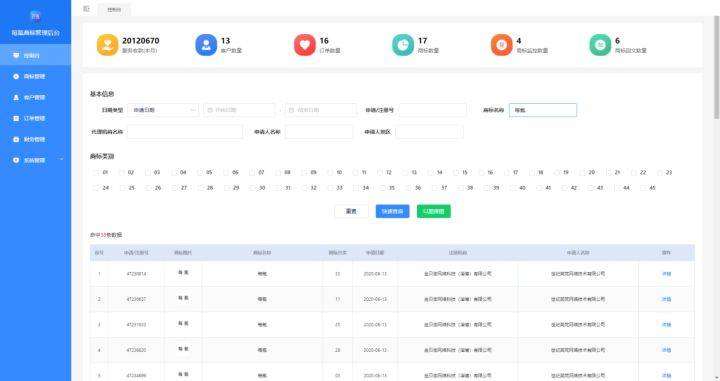
Task: Check trademark class 01 checkbox
Action: 96,173
